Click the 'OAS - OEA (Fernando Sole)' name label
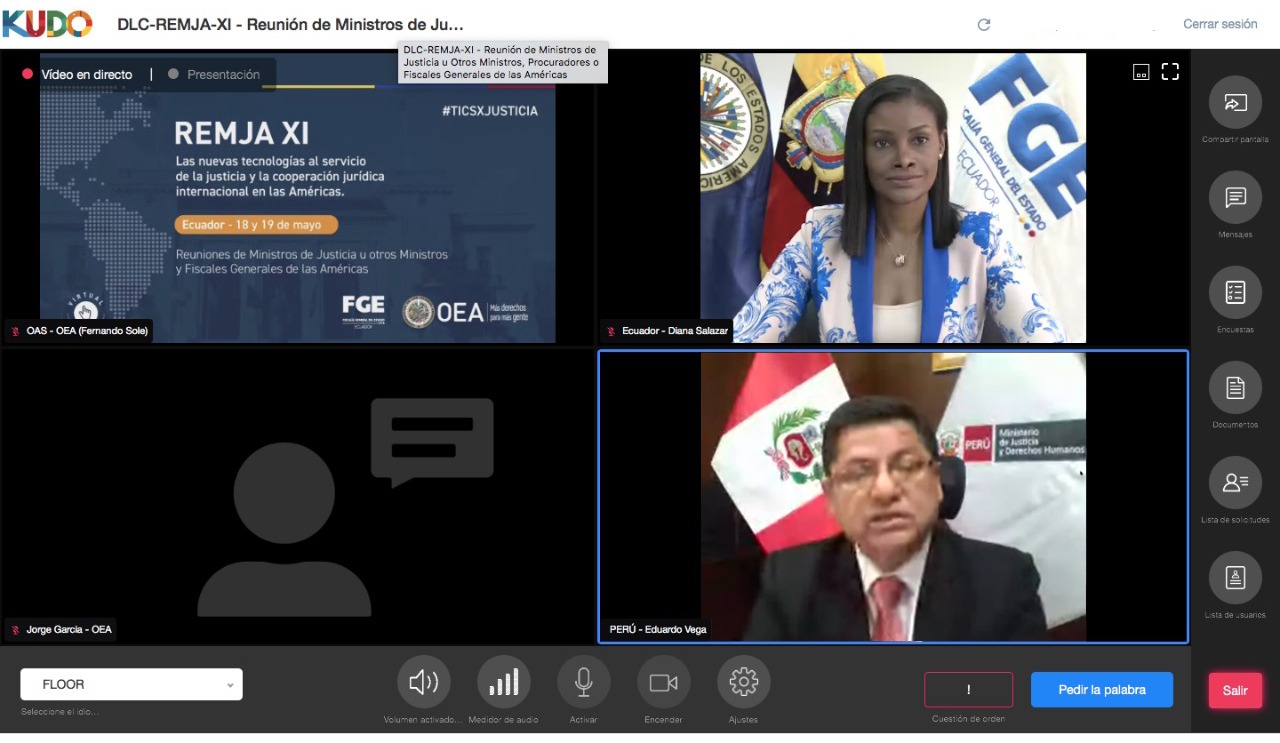The image size is (1280, 743). tap(88, 331)
